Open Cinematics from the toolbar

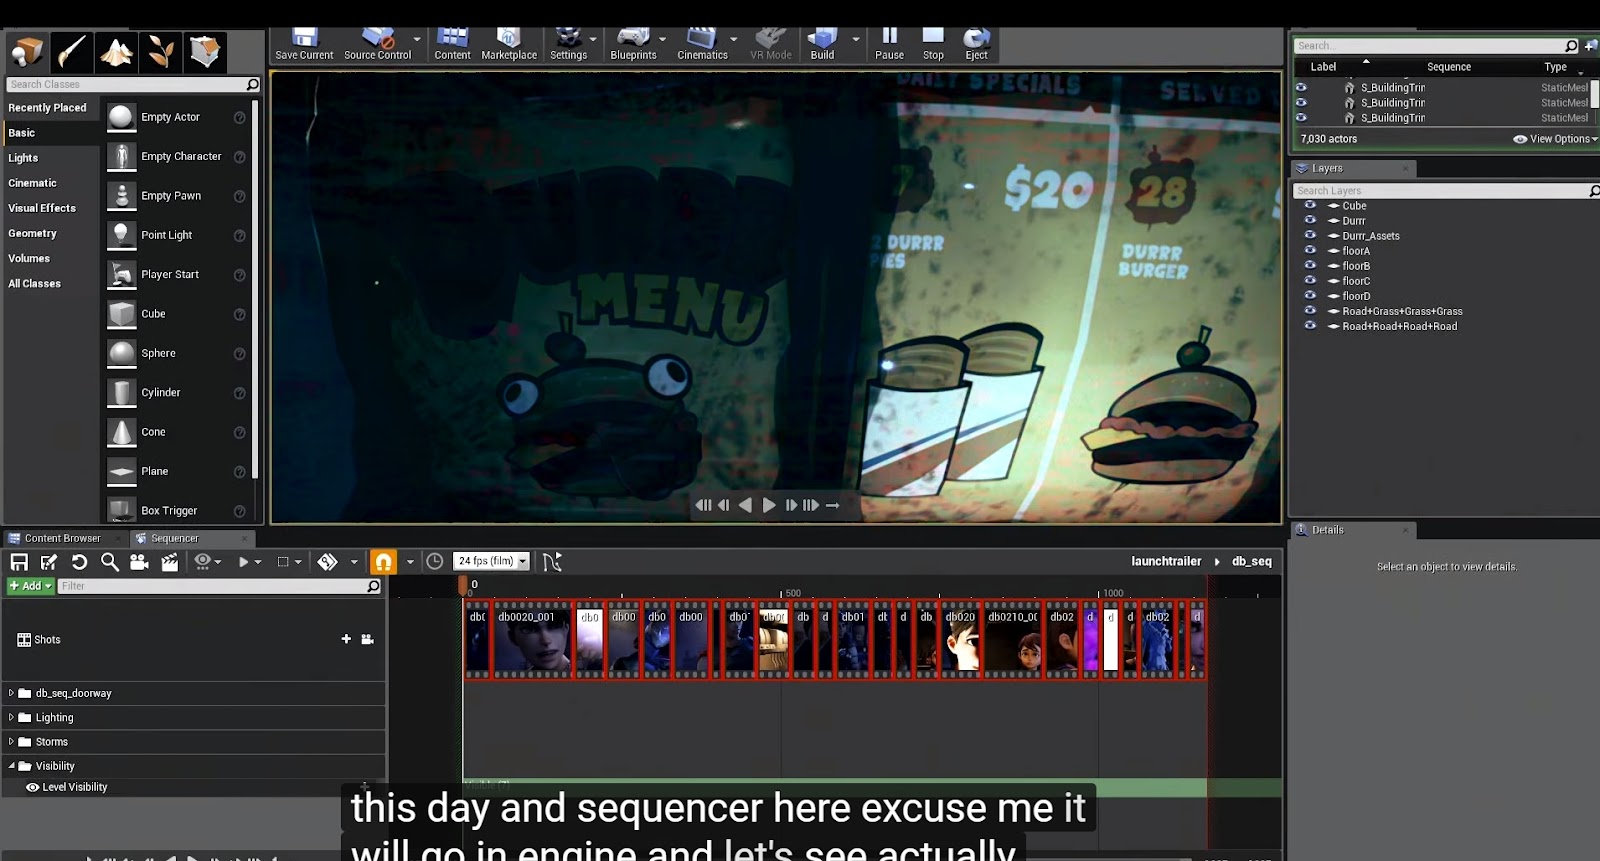[702, 45]
